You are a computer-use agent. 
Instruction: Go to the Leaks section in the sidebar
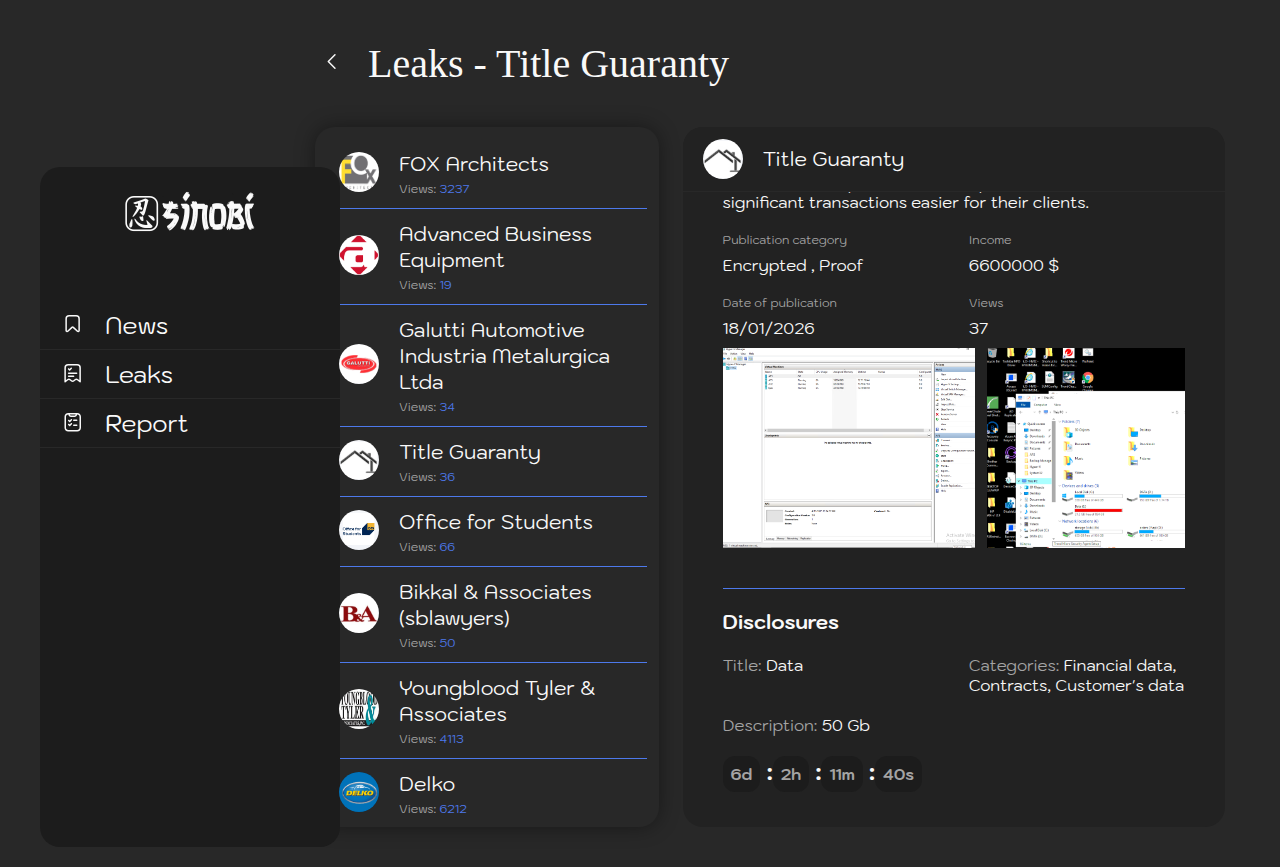pos(139,375)
